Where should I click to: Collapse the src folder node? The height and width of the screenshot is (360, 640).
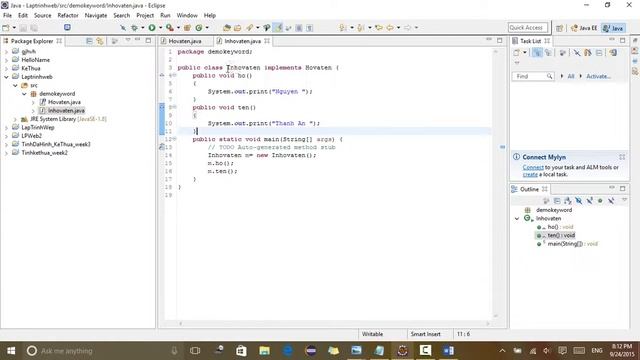point(15,85)
